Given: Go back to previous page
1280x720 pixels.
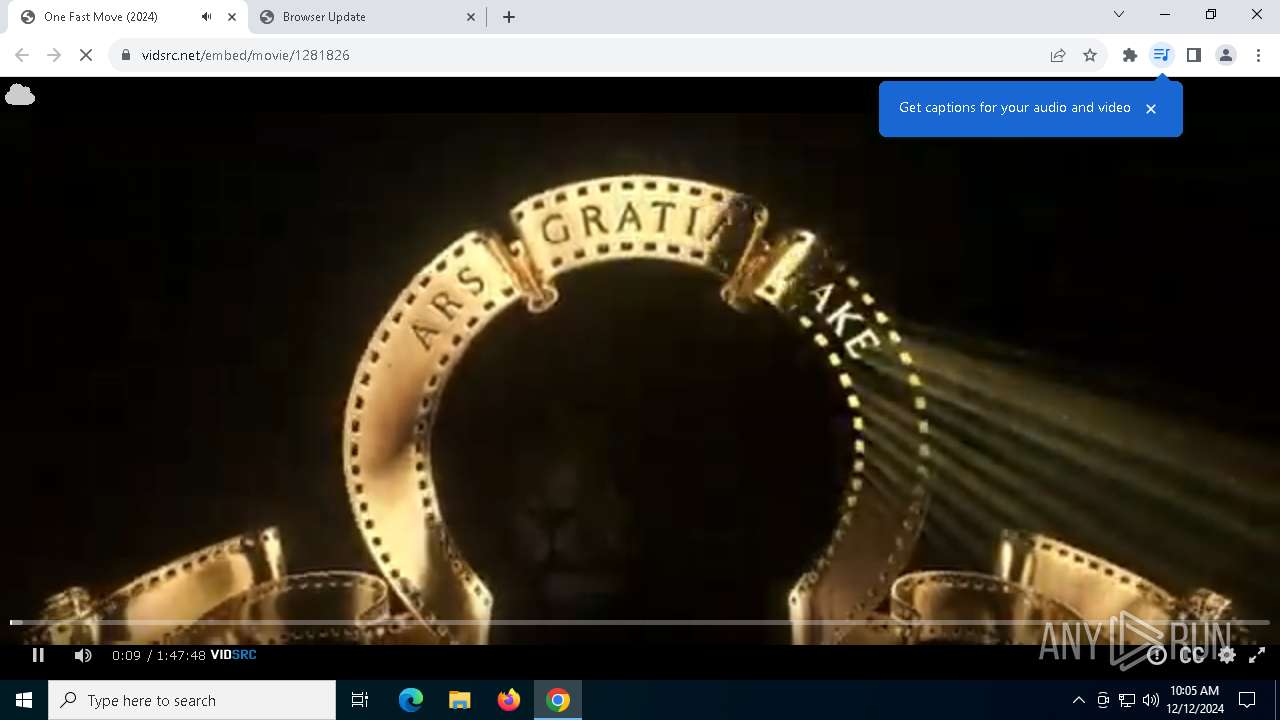Looking at the screenshot, I should tap(22, 55).
